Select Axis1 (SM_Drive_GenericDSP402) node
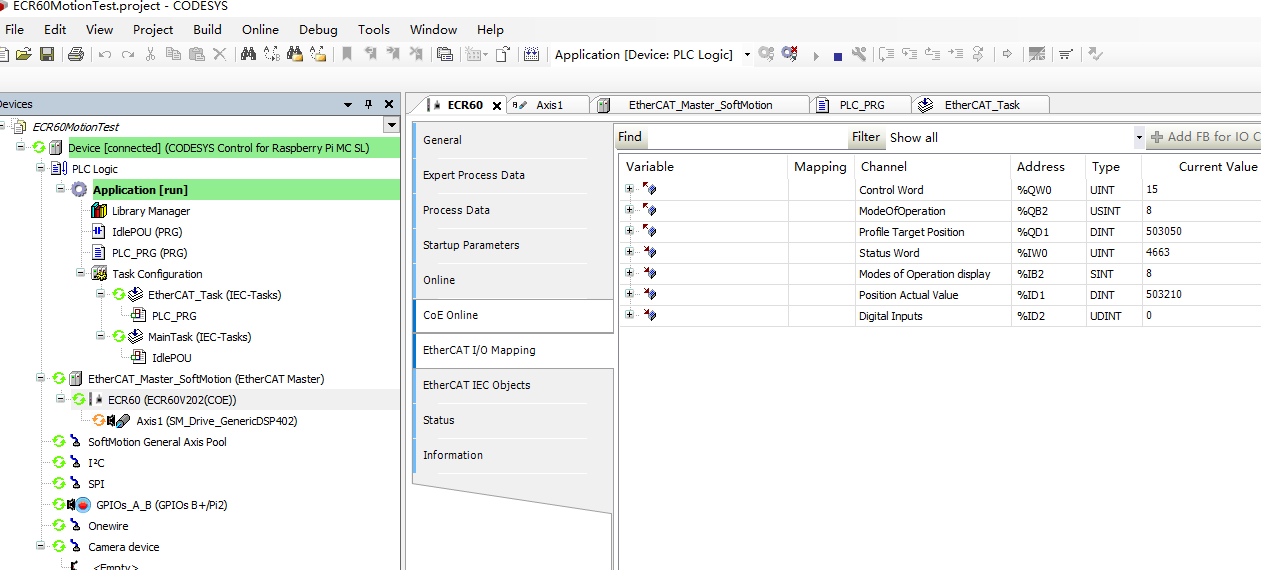Screen dimensions: 1261x570 pyautogui.click(x=216, y=421)
